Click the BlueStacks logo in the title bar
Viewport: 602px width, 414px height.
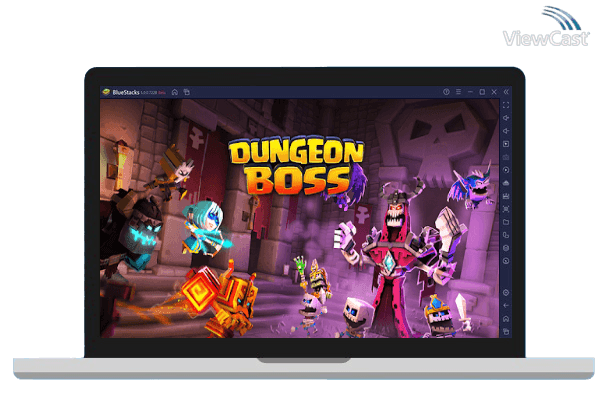click(x=106, y=92)
